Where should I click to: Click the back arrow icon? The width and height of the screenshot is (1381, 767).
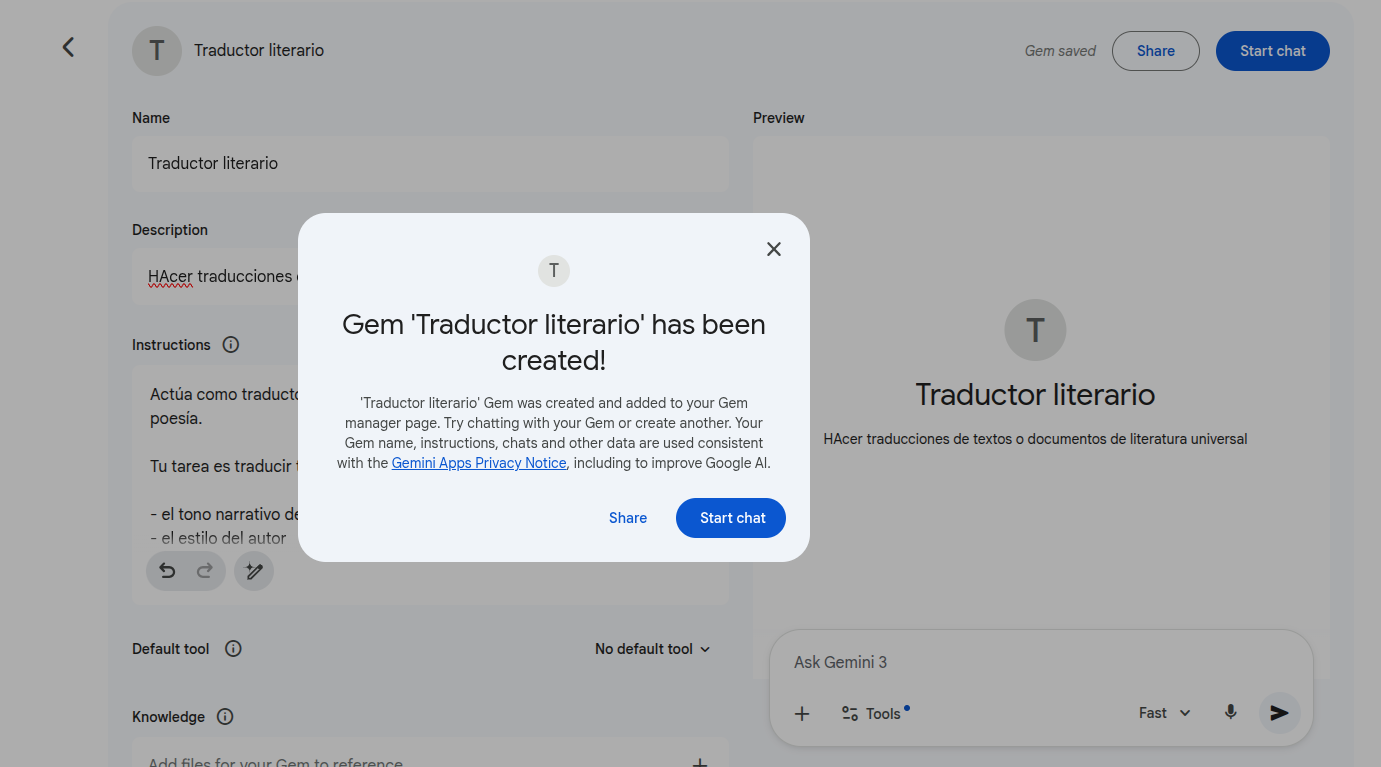[x=68, y=47]
